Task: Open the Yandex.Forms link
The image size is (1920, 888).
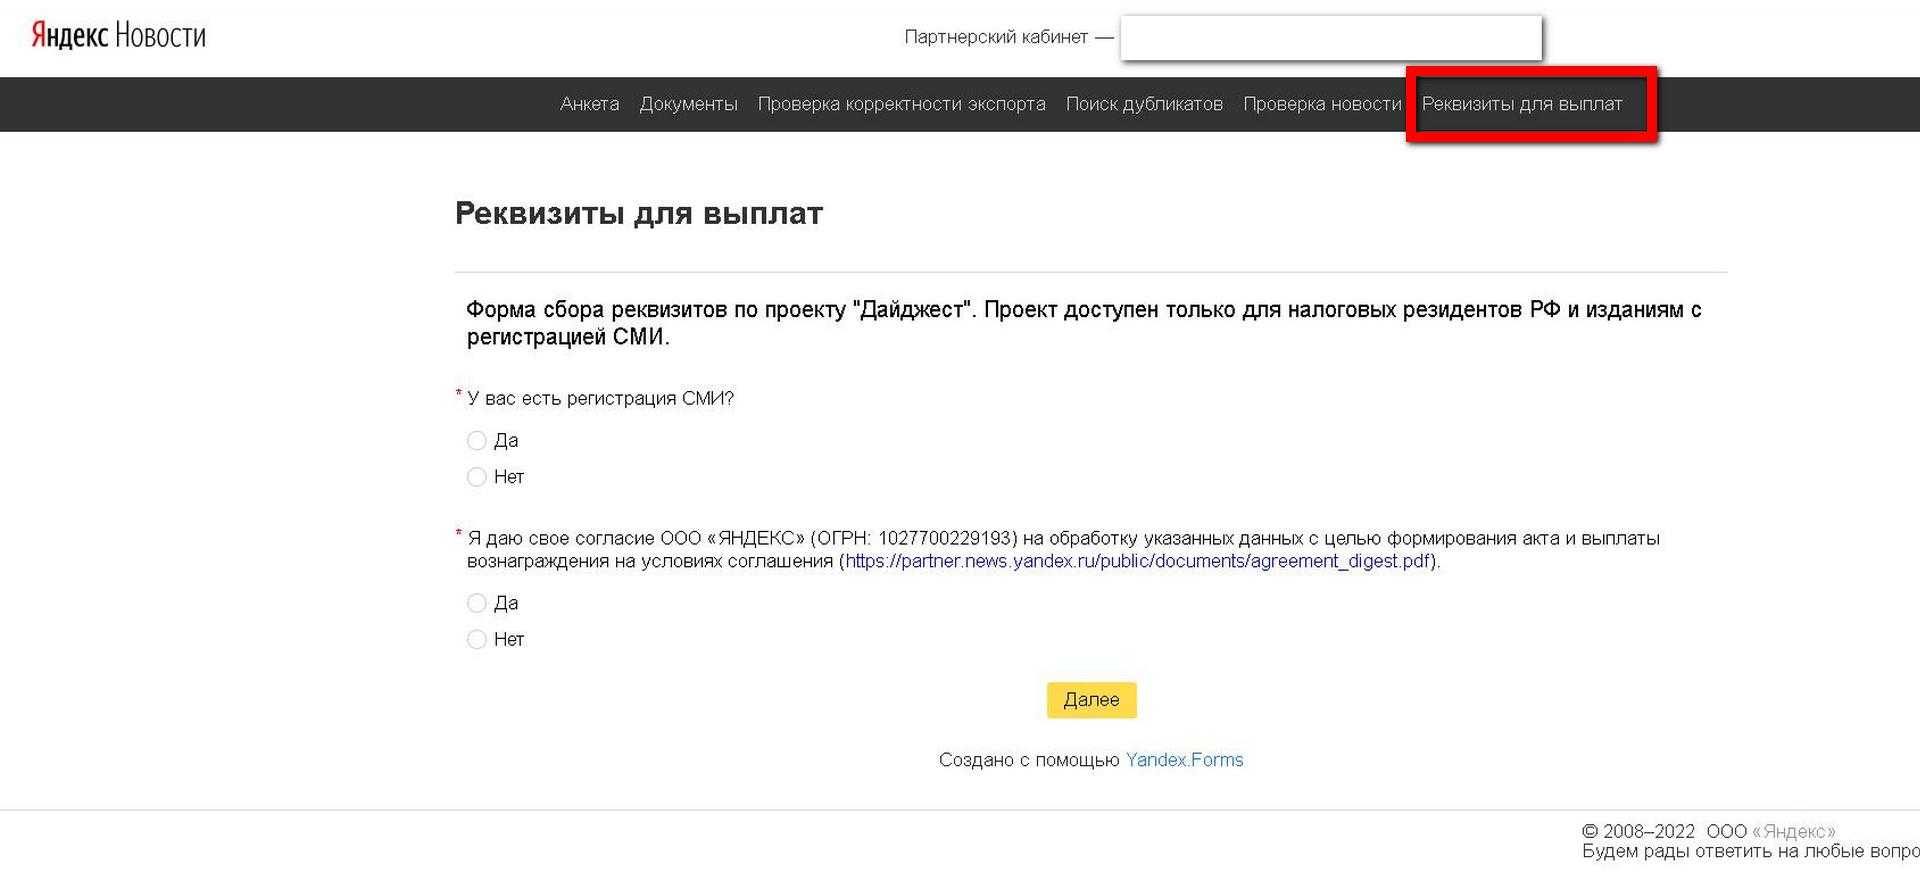Action: coord(1184,760)
